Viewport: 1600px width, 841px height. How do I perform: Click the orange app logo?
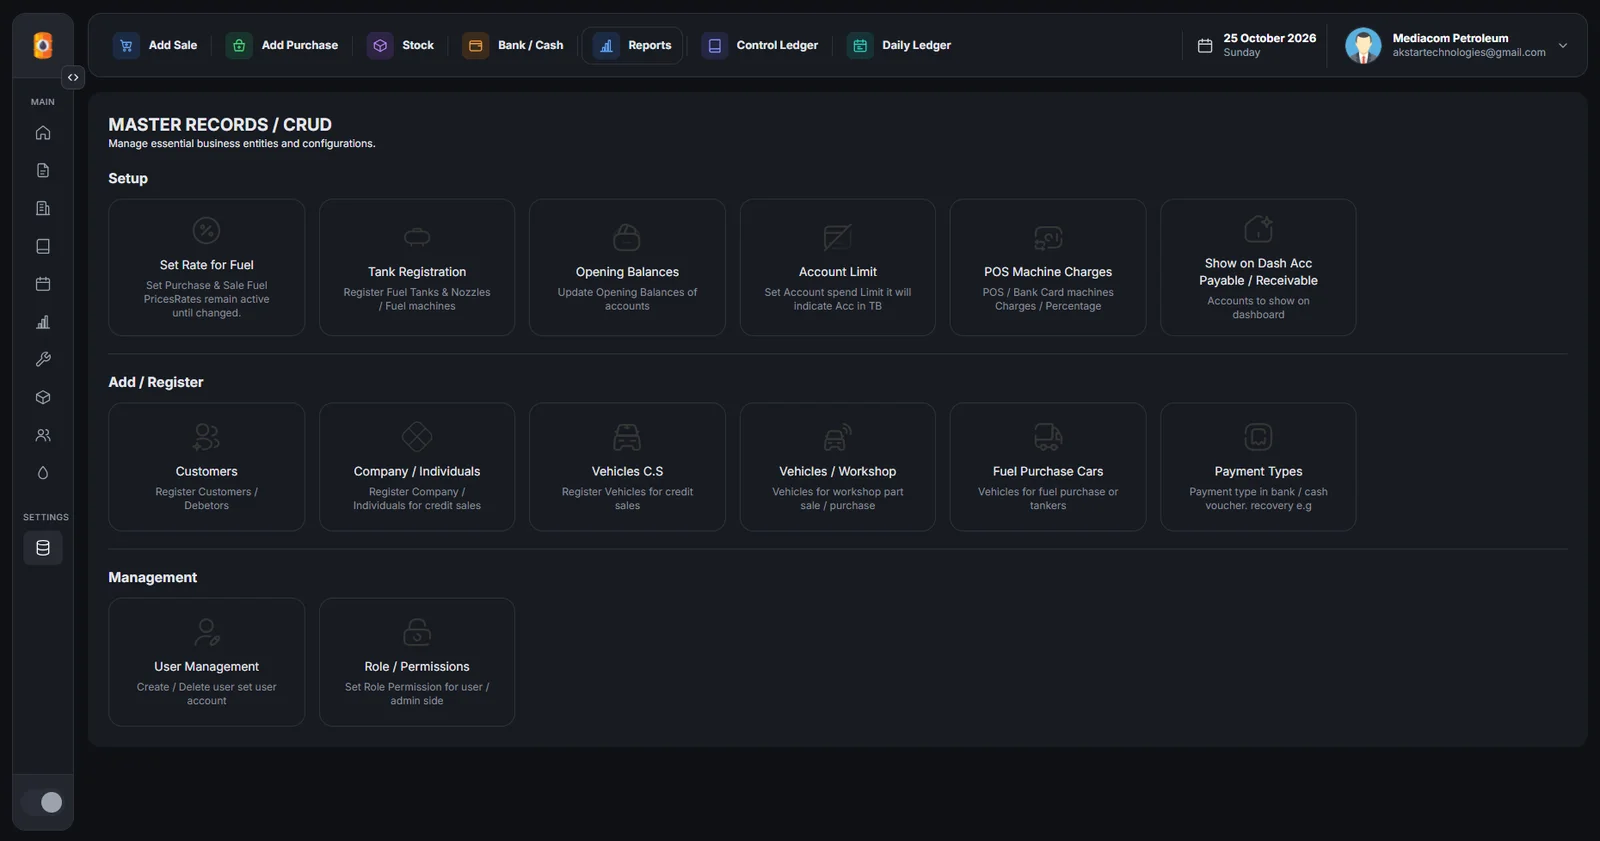click(x=43, y=45)
